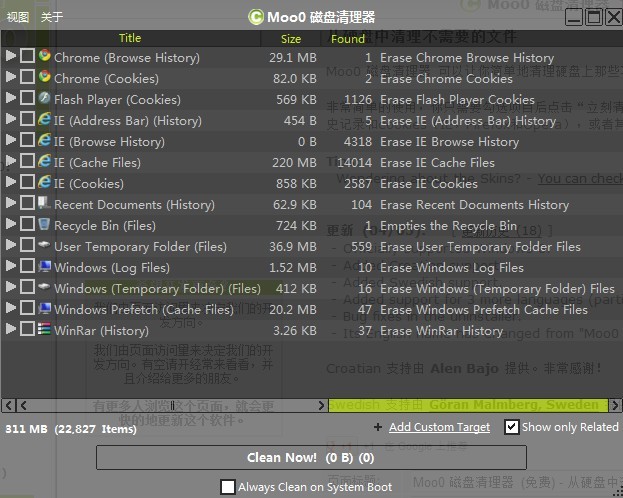Image resolution: width=623 pixels, height=498 pixels.
Task: Check the Chrome (Cookies) checkbox
Action: 27,77
